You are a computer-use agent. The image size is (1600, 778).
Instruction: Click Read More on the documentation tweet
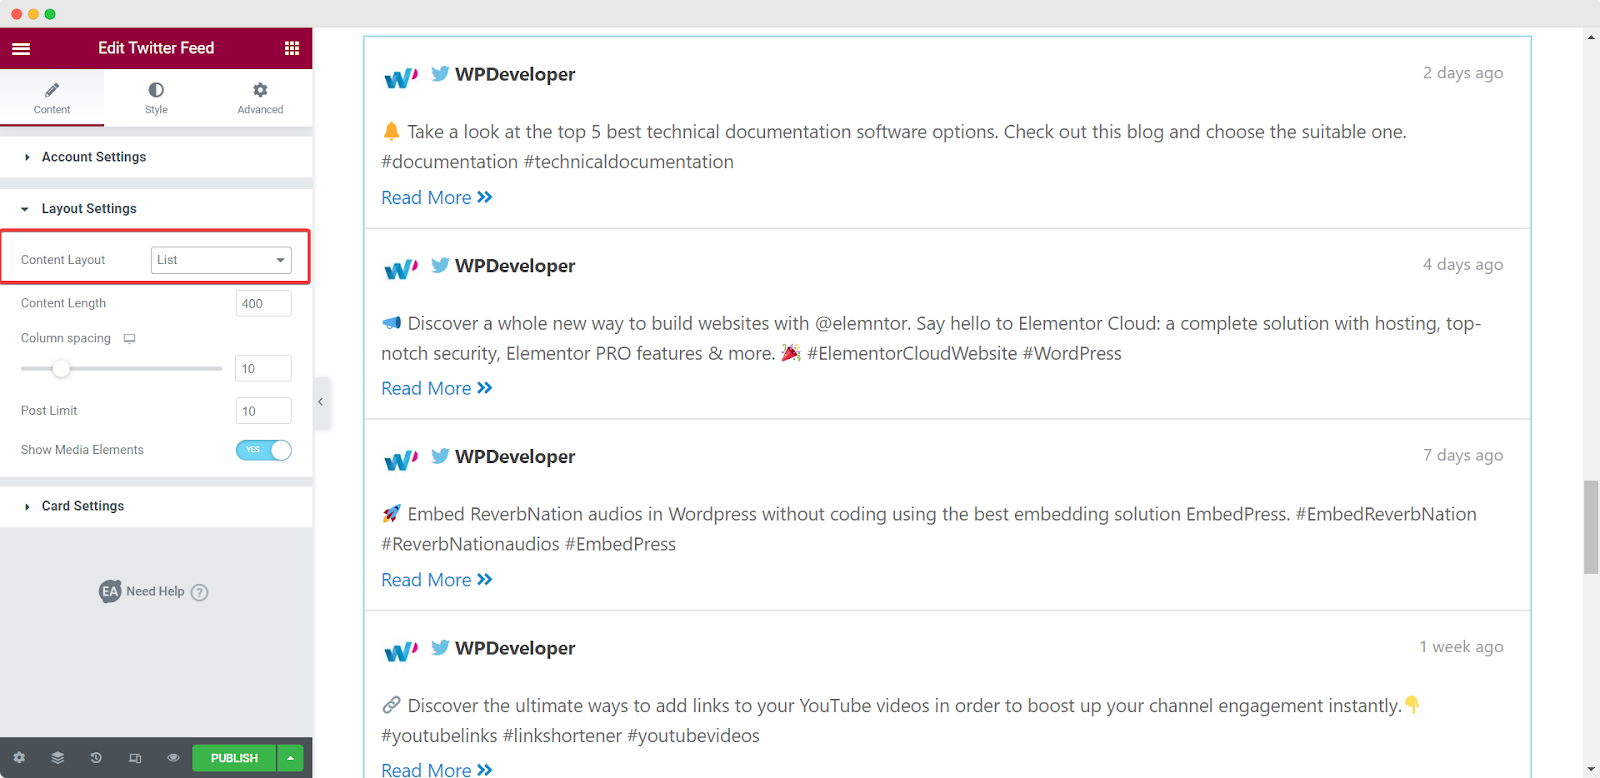coord(437,198)
